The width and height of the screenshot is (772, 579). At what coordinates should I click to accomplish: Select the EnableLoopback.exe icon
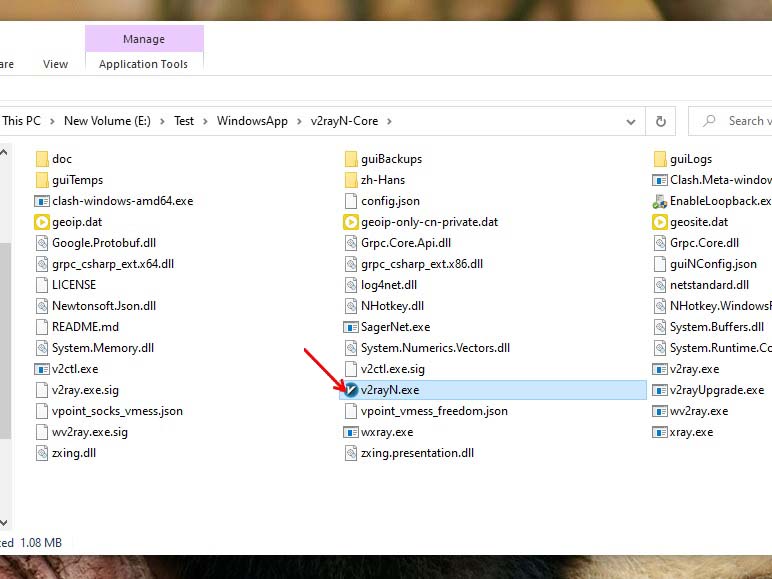click(660, 201)
